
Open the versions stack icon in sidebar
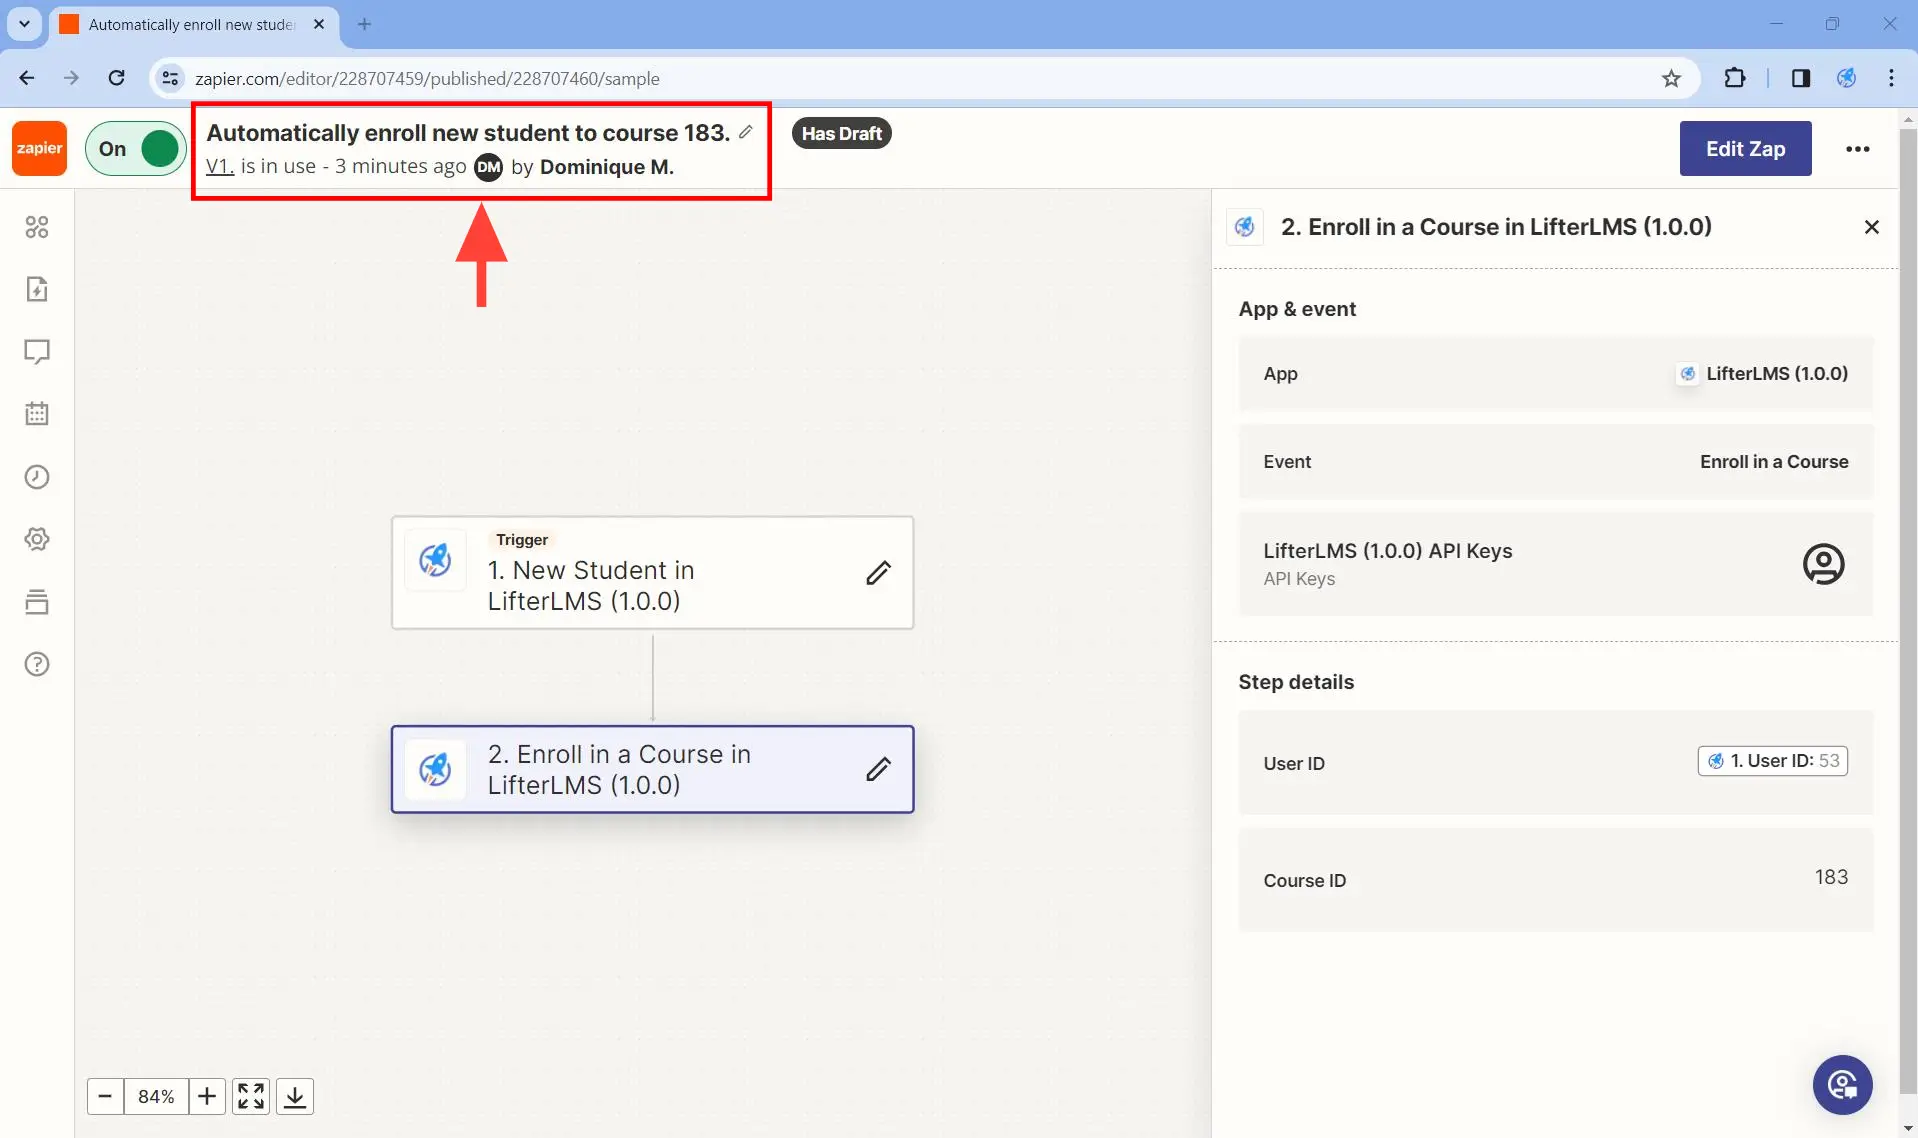click(x=37, y=602)
